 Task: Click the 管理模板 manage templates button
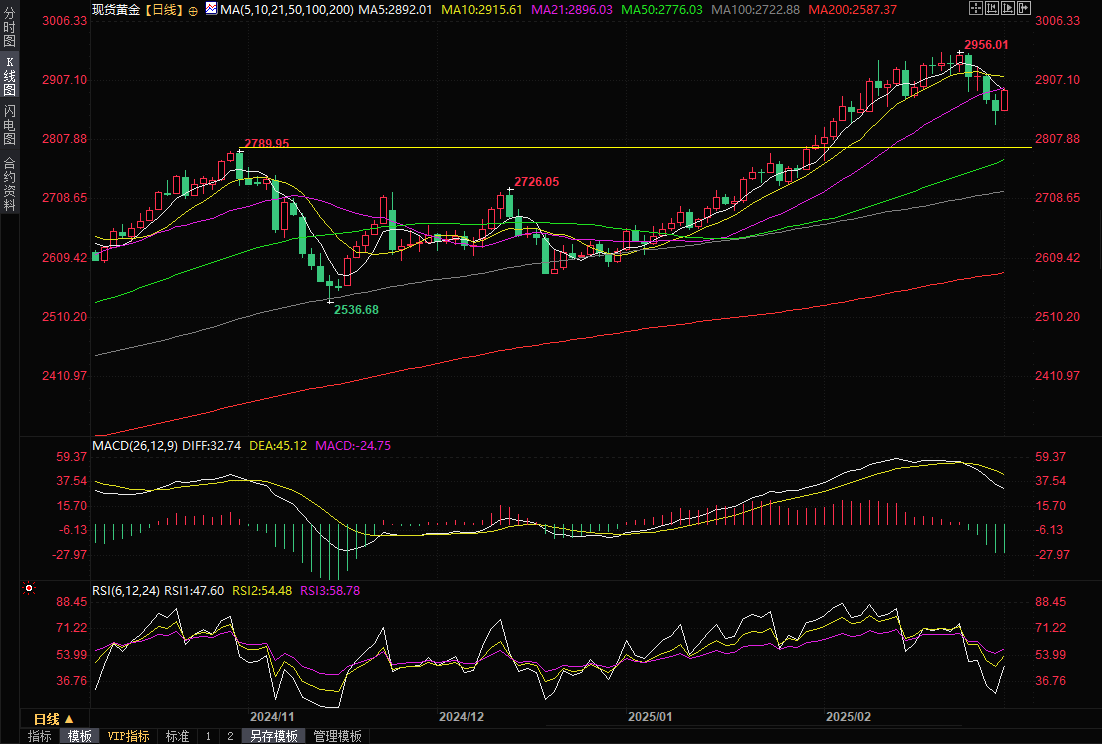point(337,736)
